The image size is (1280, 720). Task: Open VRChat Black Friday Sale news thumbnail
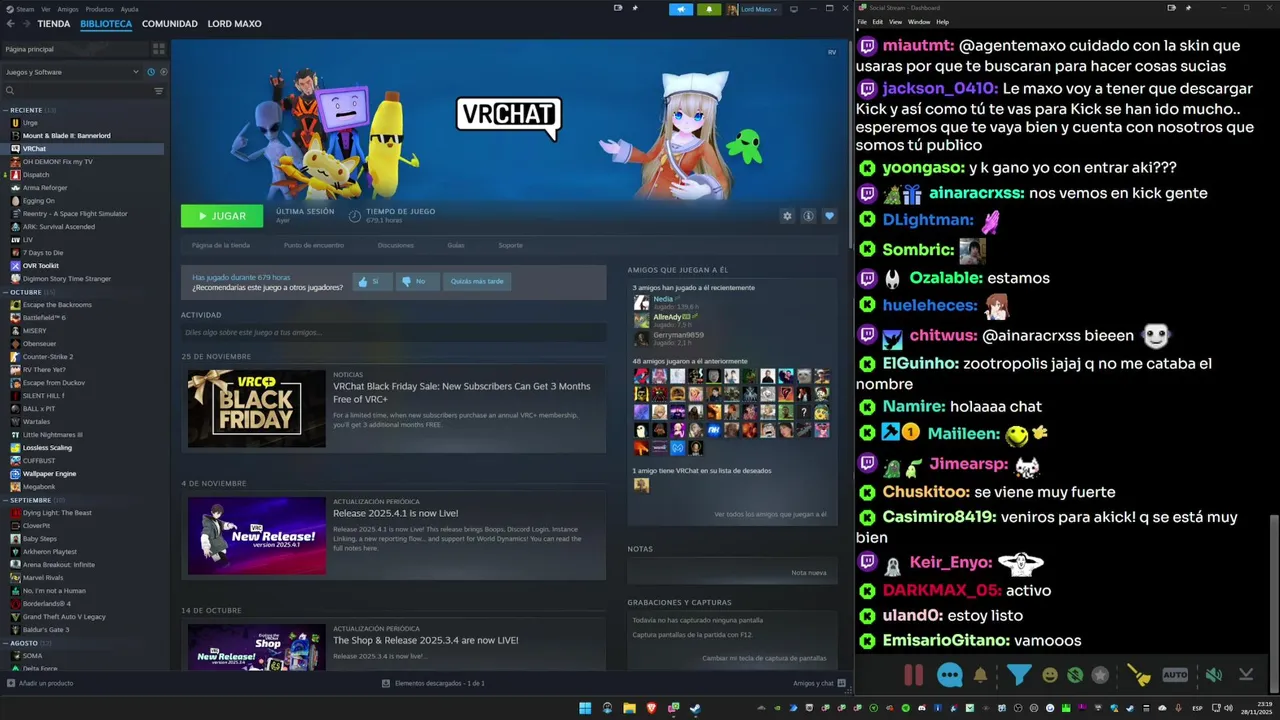pyautogui.click(x=257, y=408)
